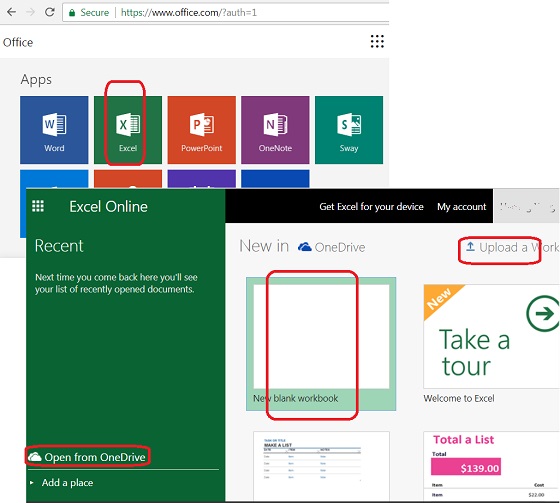Expand the Add a place section
Viewport: 560px width, 503px height.
click(32, 483)
